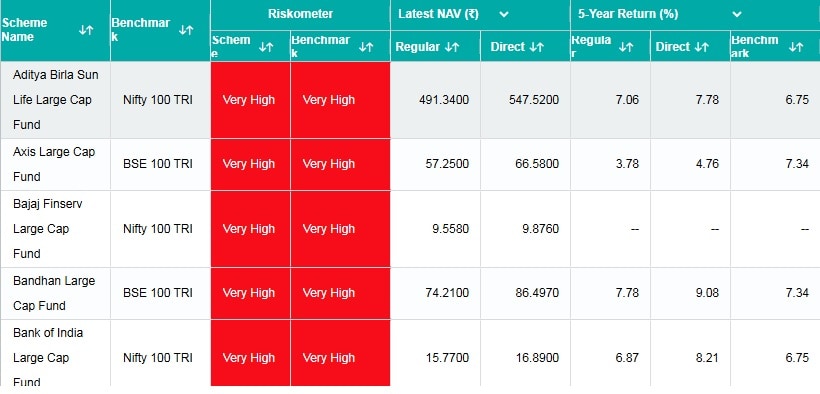Sort by Scheme Name column arrows
The width and height of the screenshot is (820, 394).
(x=86, y=30)
